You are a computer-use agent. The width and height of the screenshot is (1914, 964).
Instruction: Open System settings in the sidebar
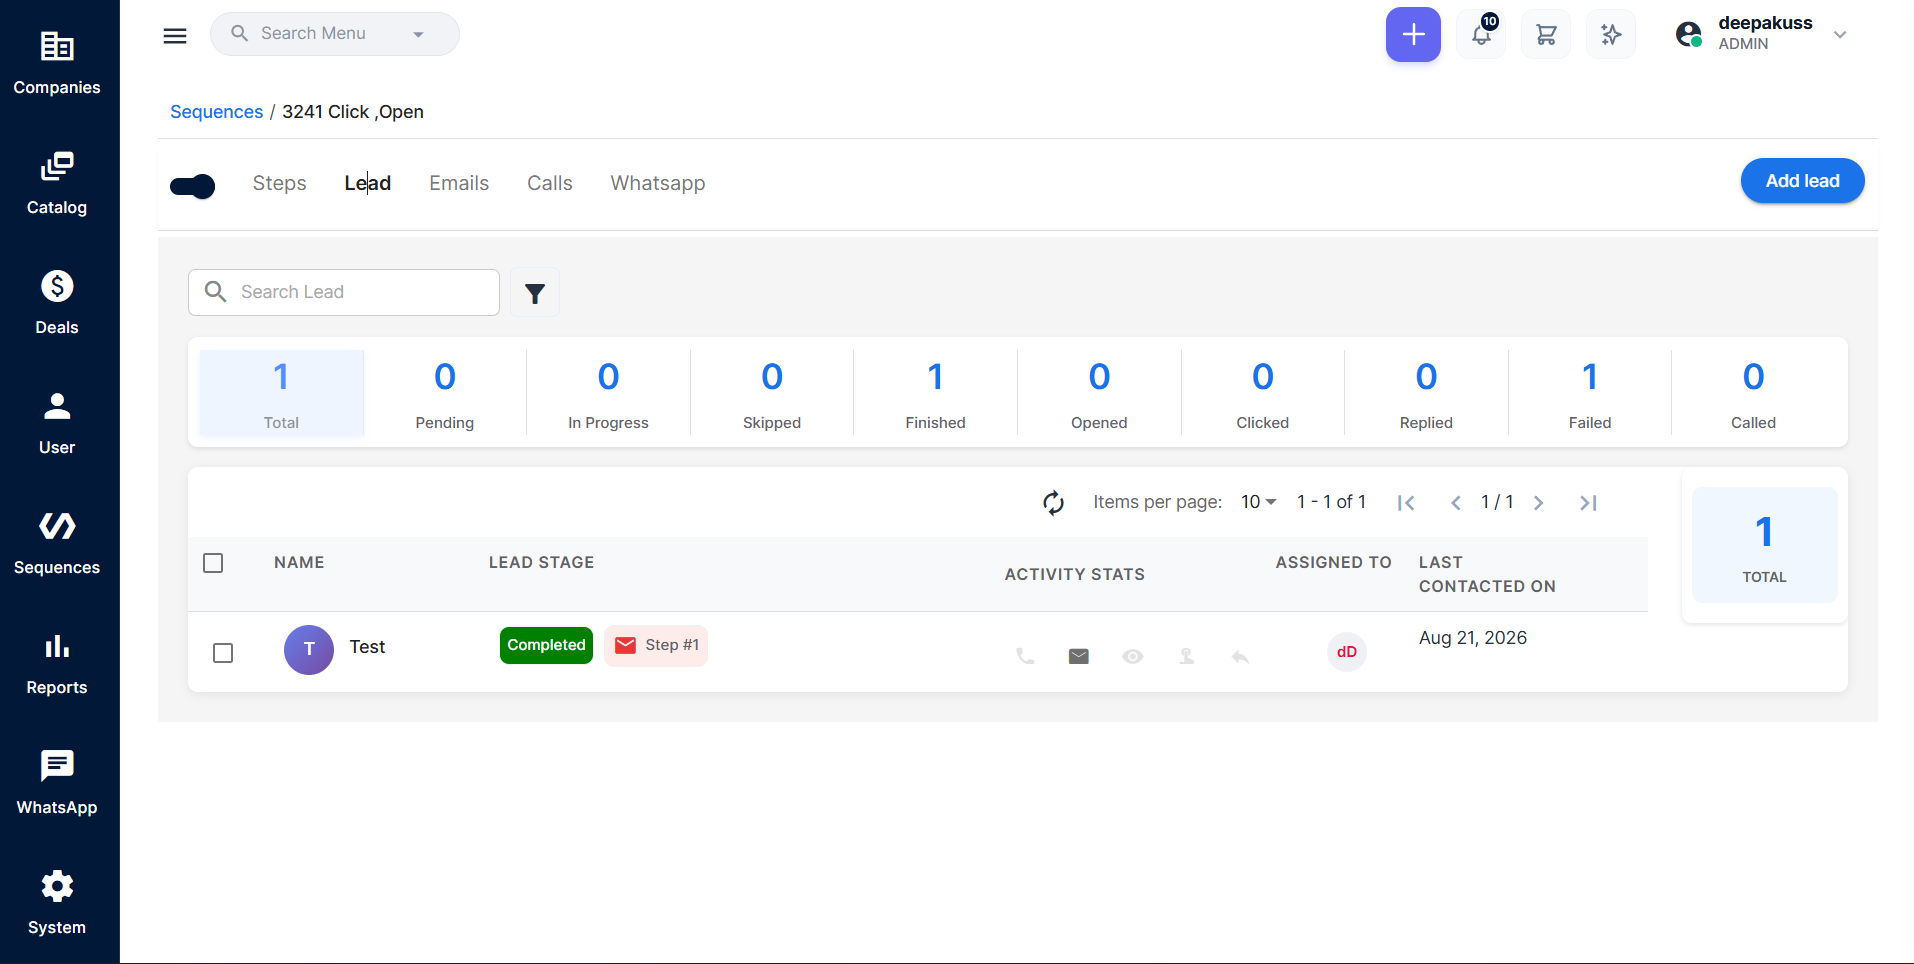pyautogui.click(x=57, y=903)
